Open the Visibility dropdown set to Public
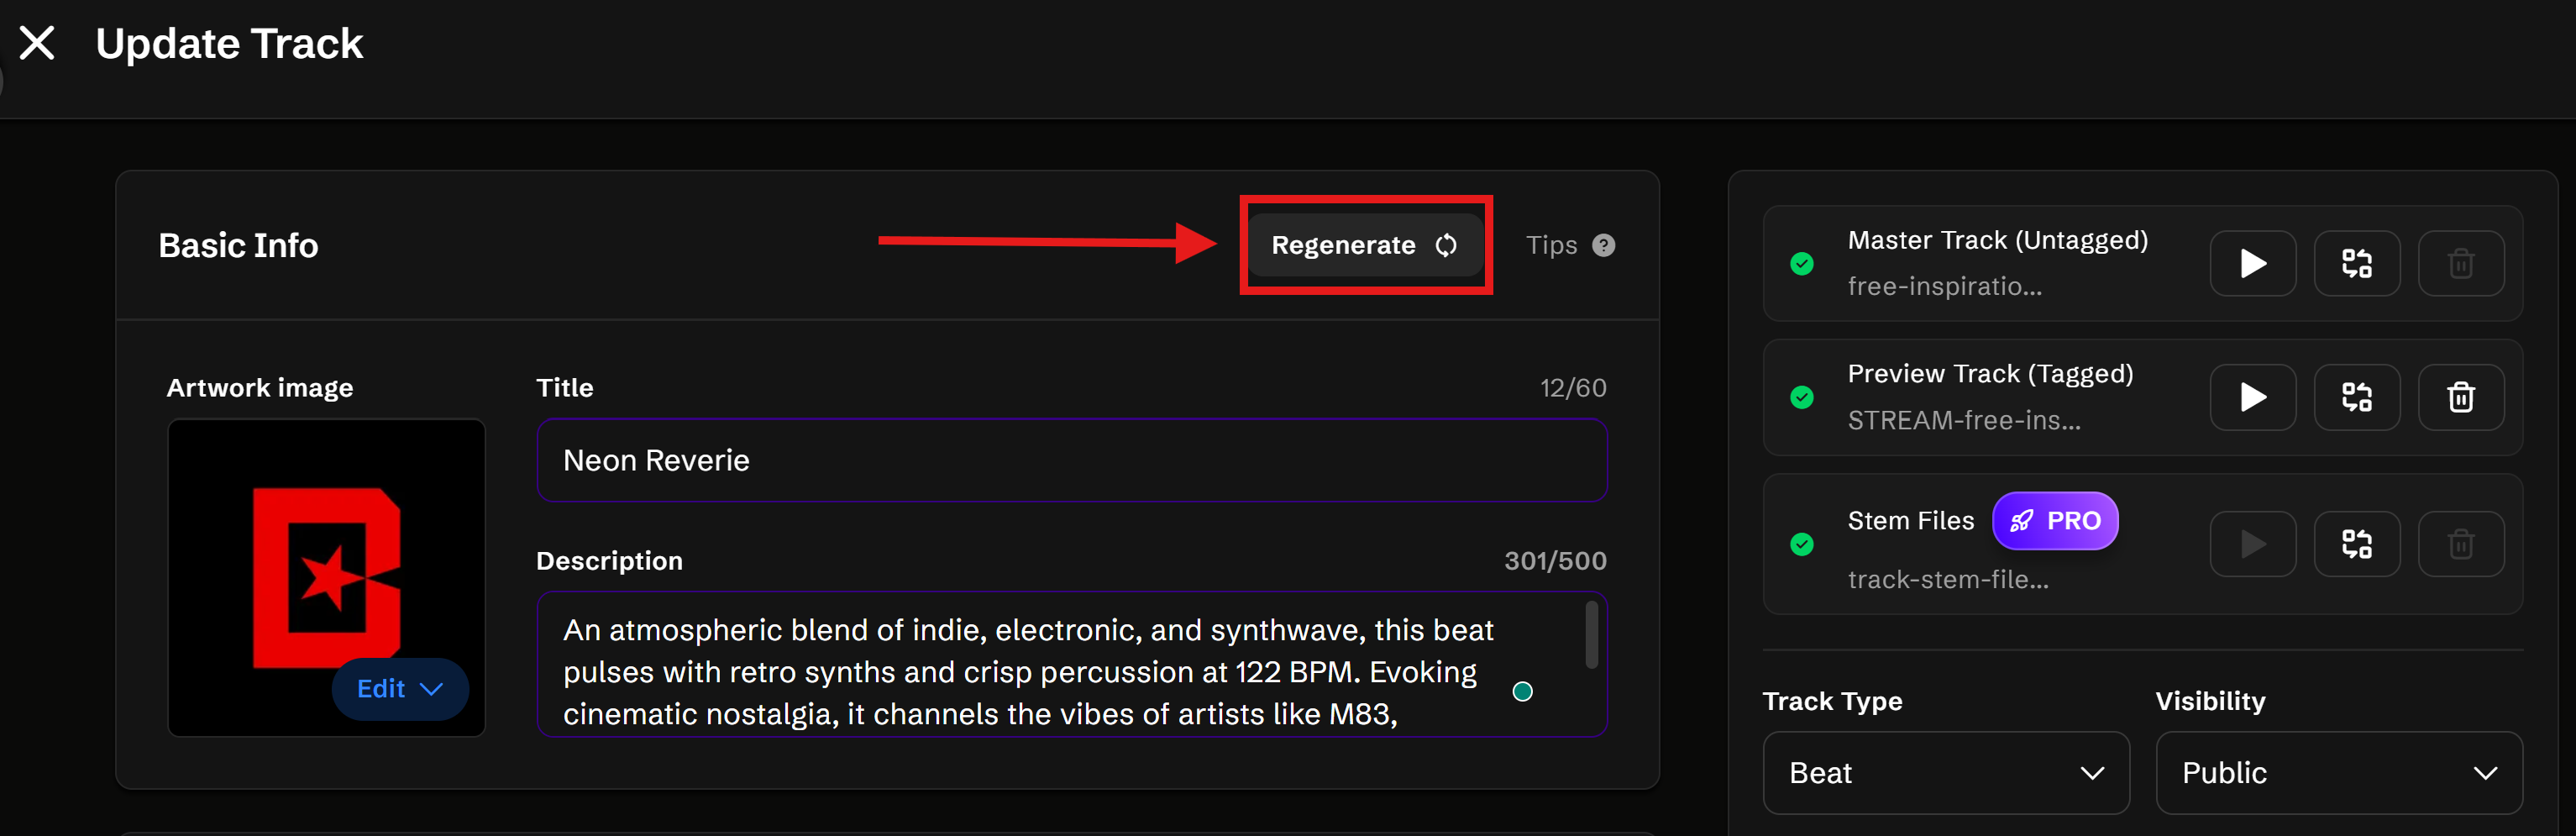This screenshot has width=2576, height=836. click(2338, 773)
